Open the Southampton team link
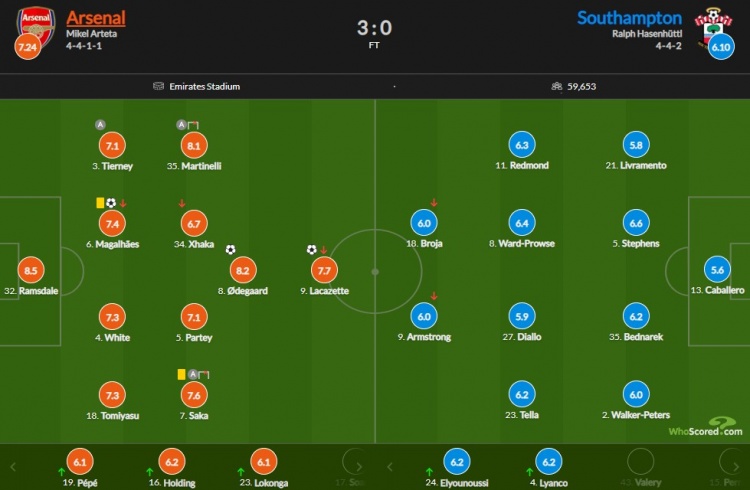 point(629,18)
